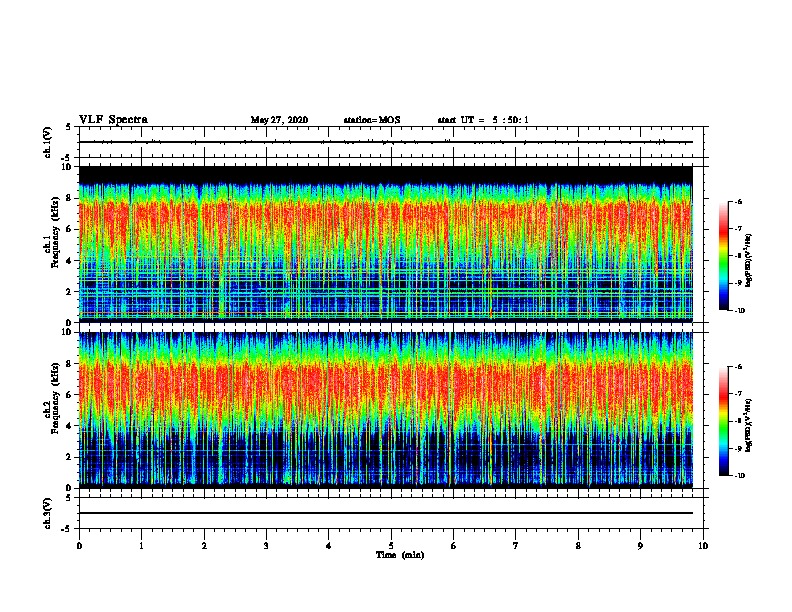
Task: Click the '4' kHz tick on ch.1 axis
Action: 69,261
